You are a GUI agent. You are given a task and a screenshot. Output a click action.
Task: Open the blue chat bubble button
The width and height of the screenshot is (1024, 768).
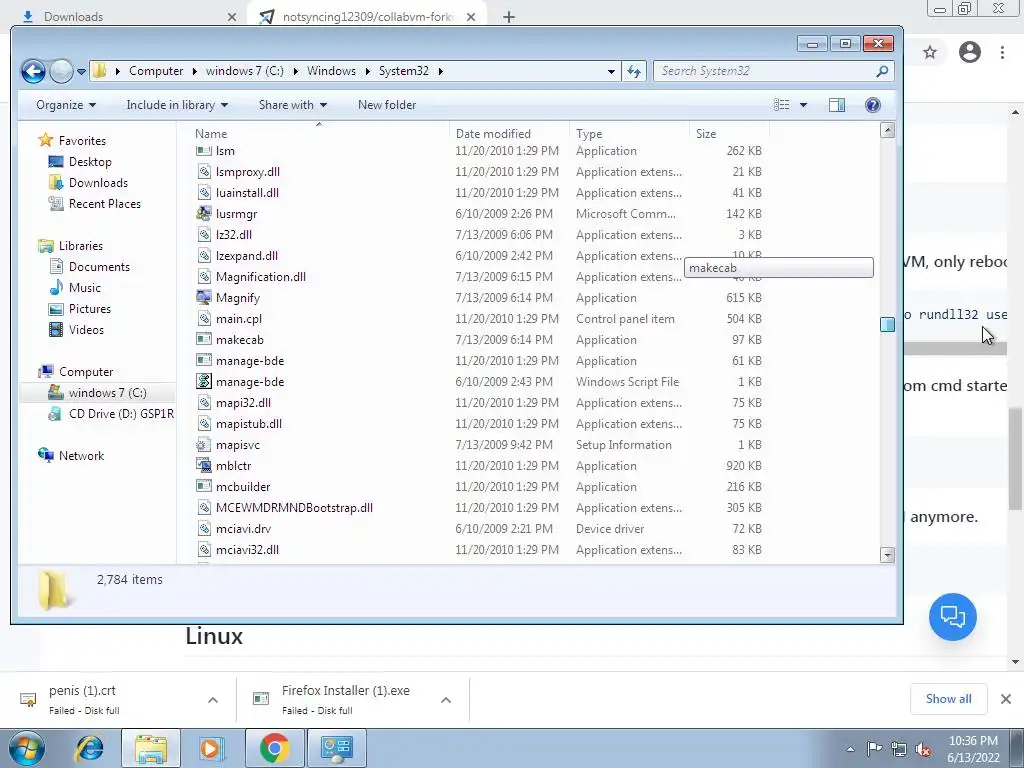click(952, 616)
